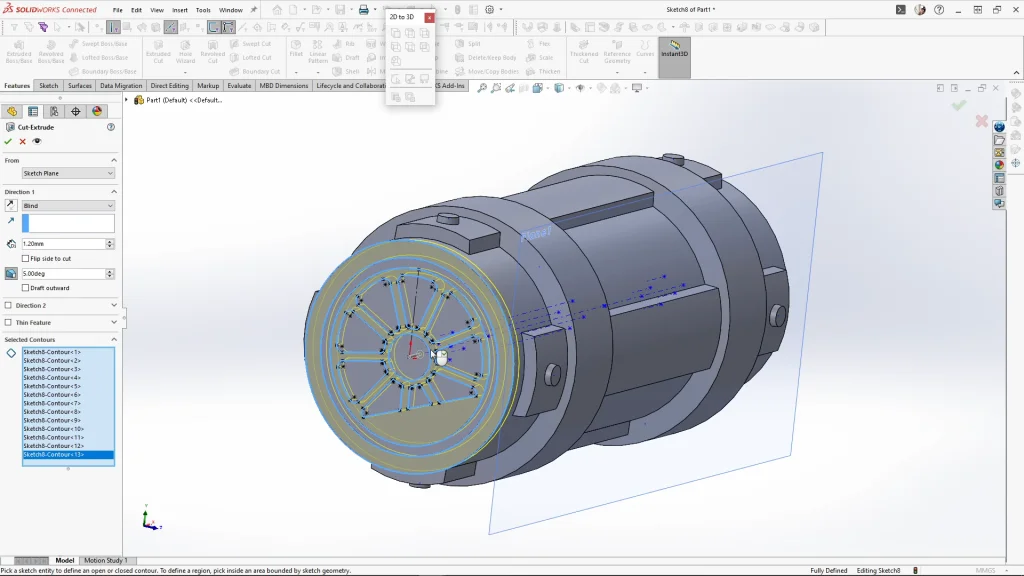Switch to the Evaluate tab
Image resolution: width=1024 pixels, height=576 pixels.
239,86
